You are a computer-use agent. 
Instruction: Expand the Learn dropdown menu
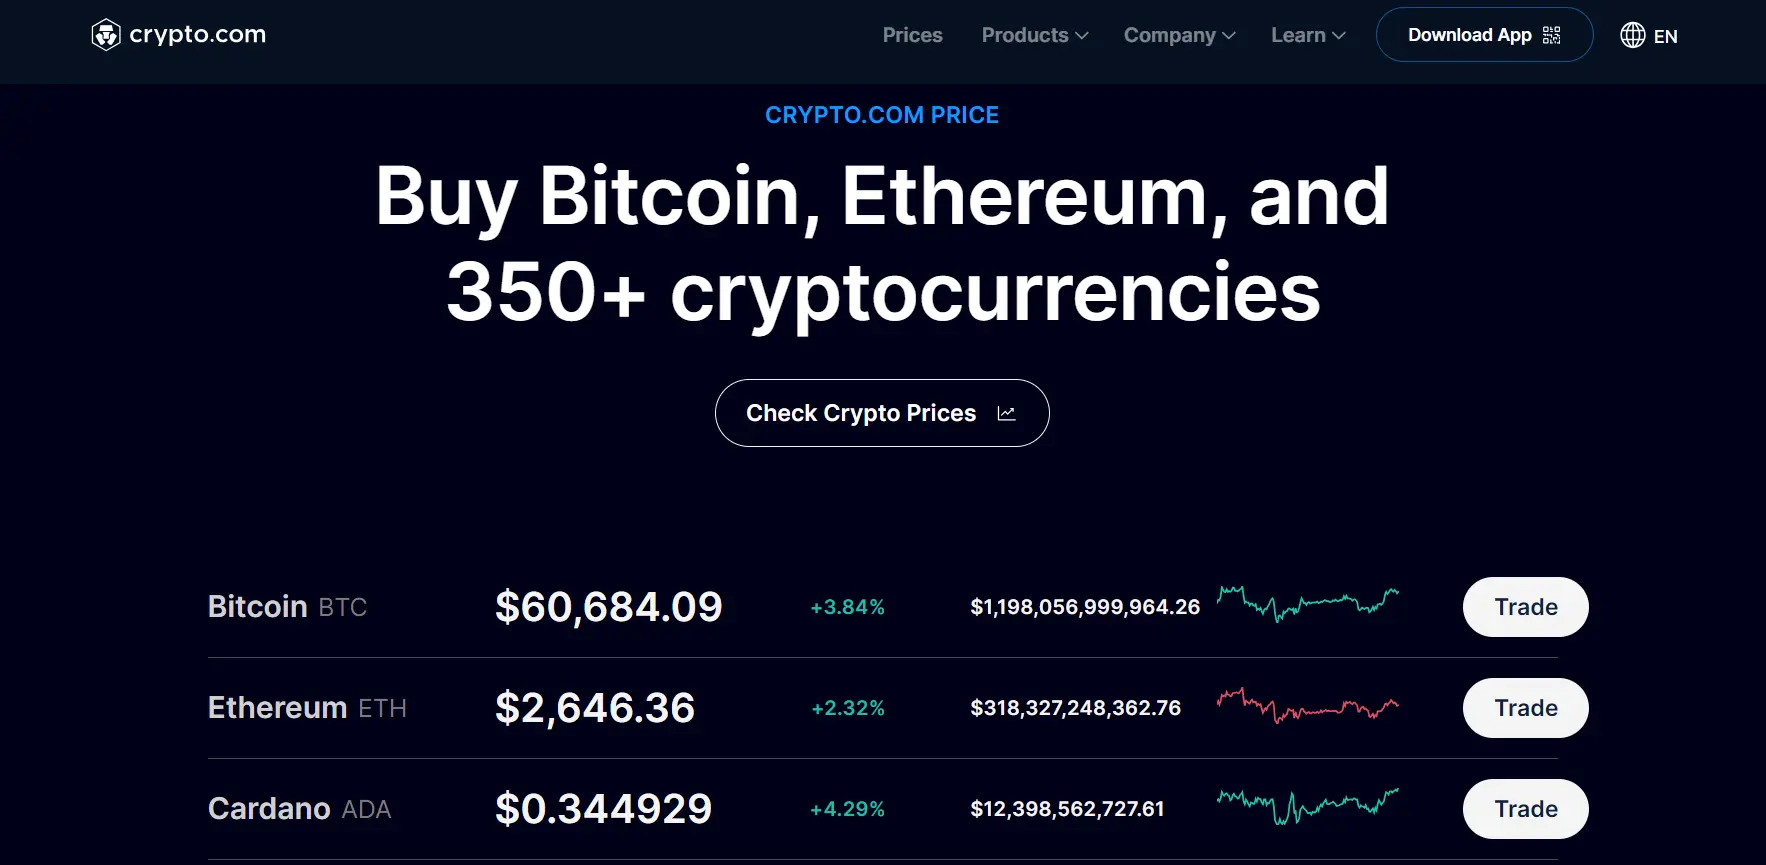[1307, 35]
